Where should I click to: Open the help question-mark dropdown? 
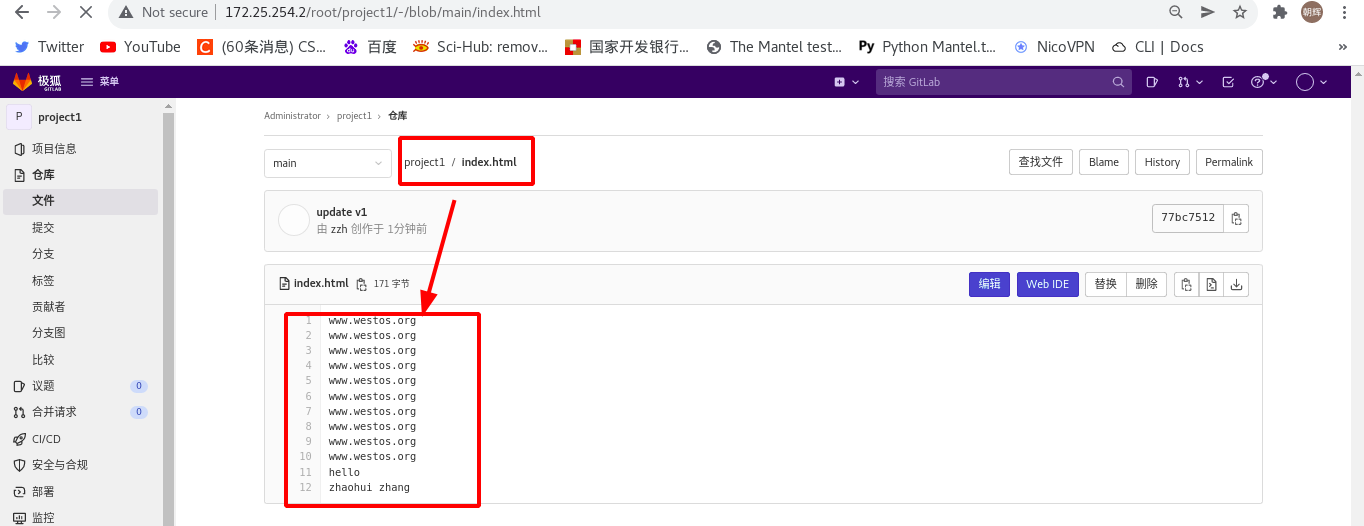click(1265, 82)
